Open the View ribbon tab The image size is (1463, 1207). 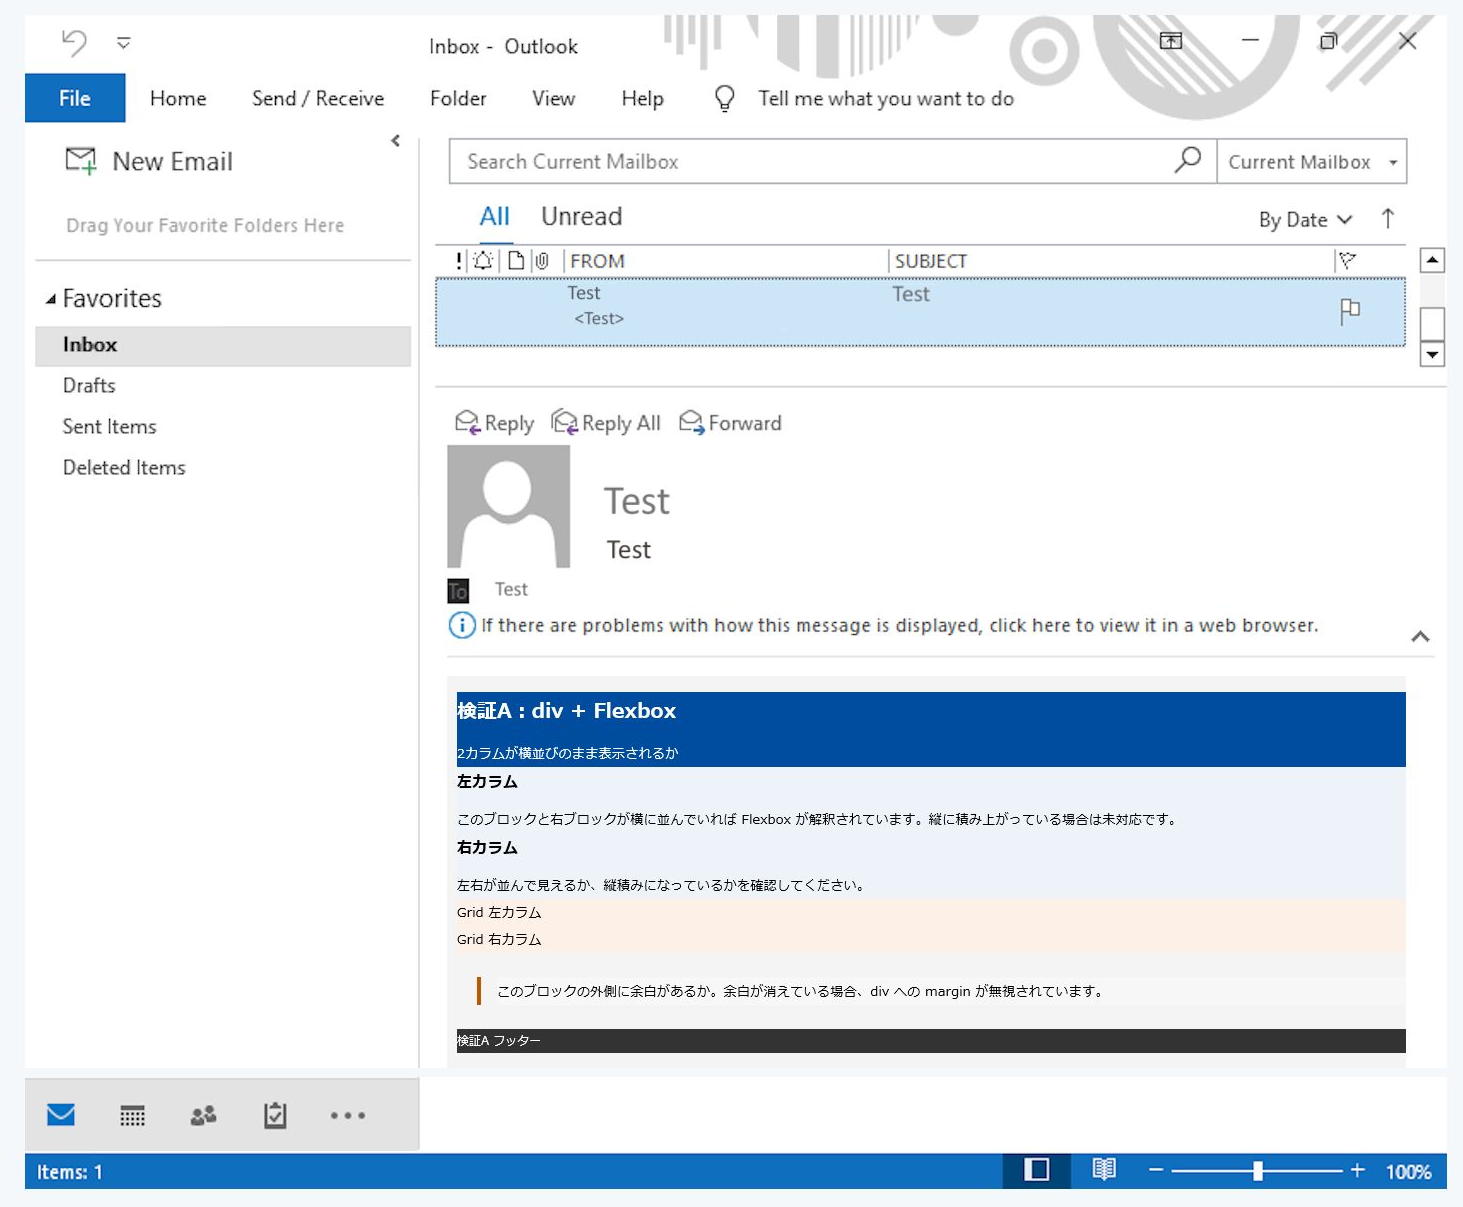point(553,98)
